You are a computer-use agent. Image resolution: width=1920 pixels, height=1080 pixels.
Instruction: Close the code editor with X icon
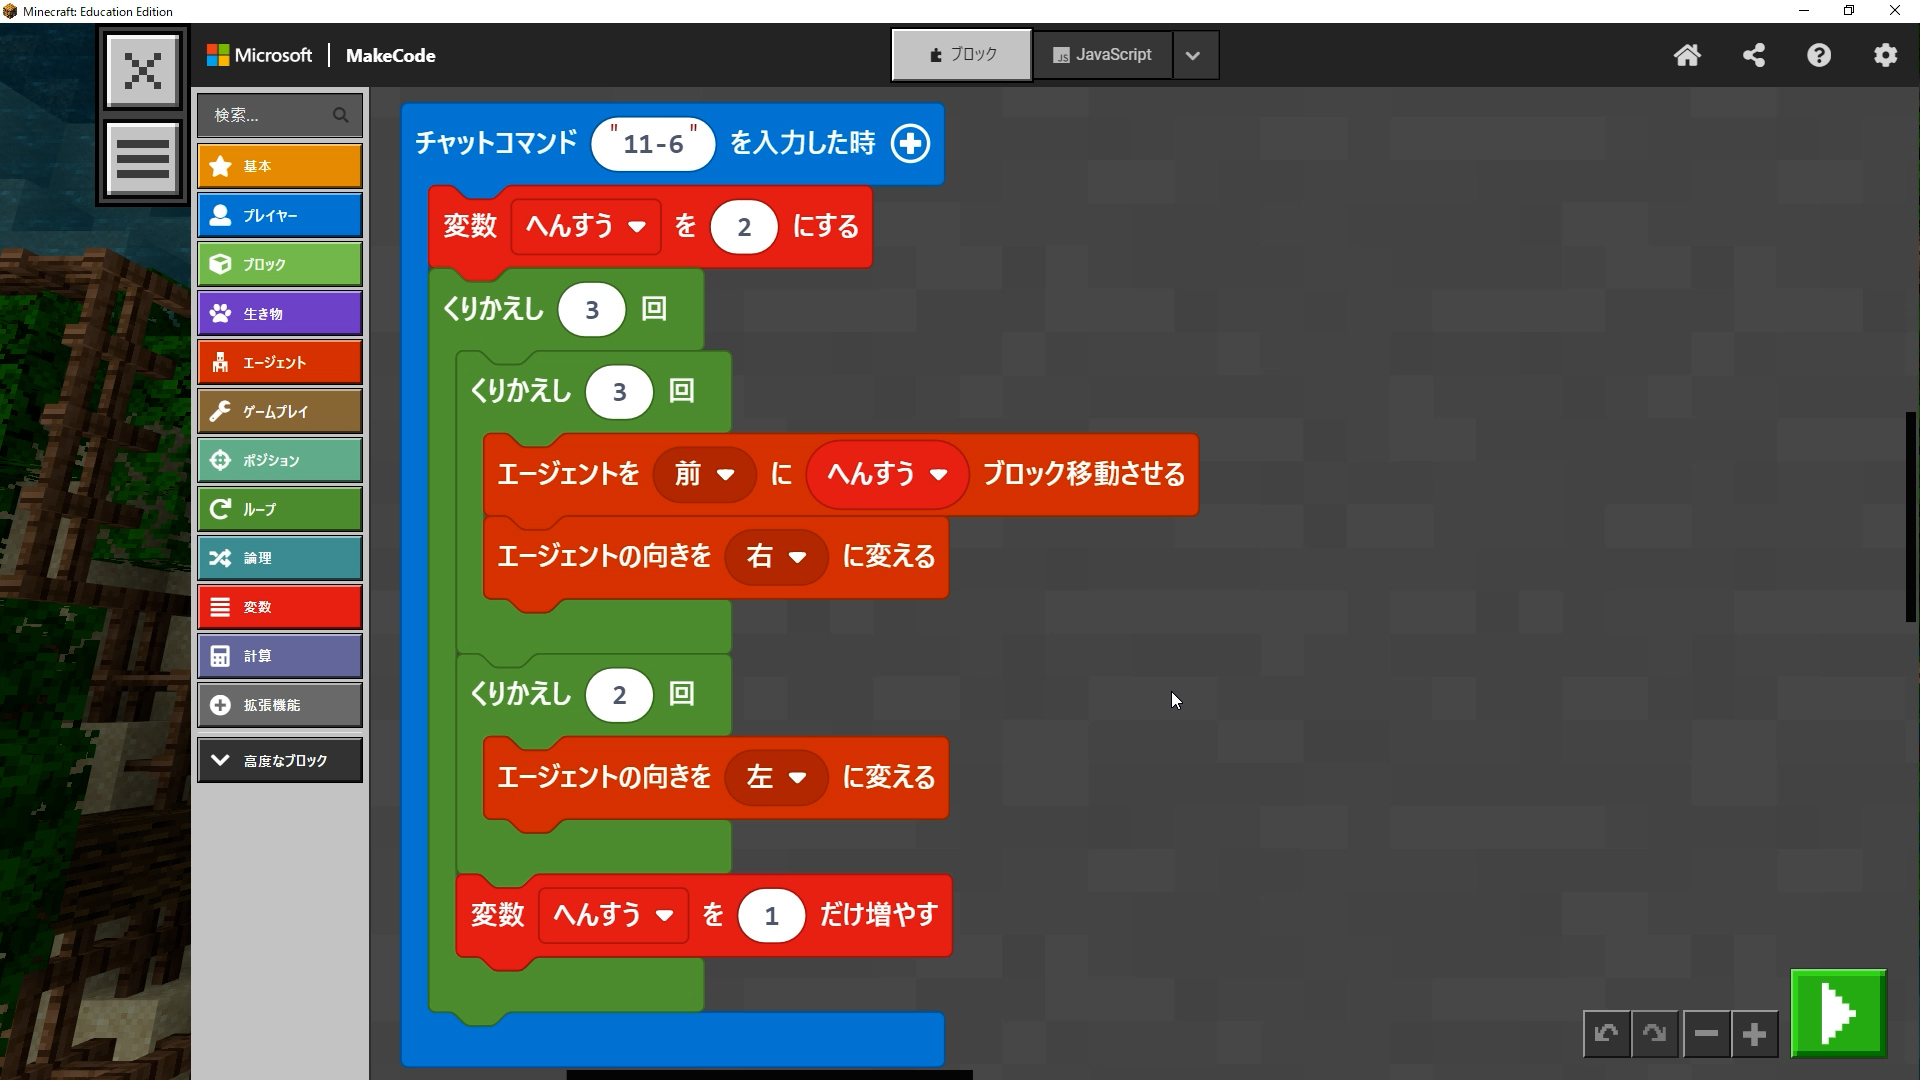(143, 70)
